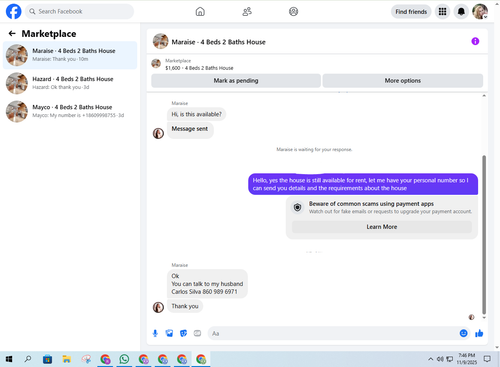The height and width of the screenshot is (367, 500).
Task: Open the Windows Start menu
Action: [x=9, y=359]
